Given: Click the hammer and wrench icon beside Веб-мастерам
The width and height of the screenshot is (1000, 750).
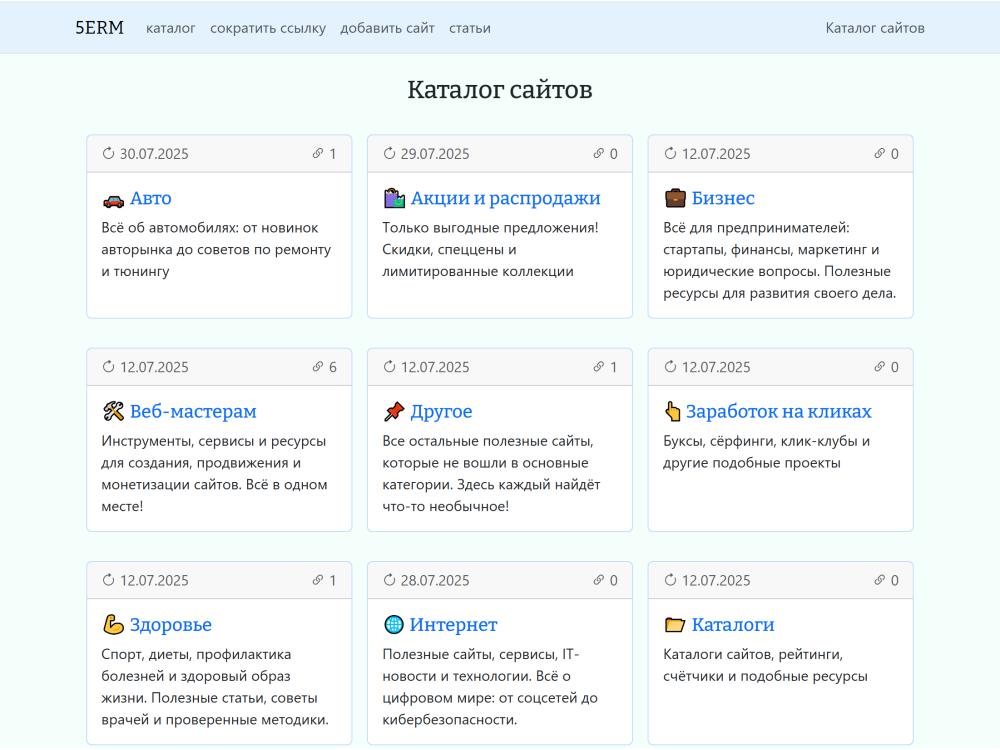Looking at the screenshot, I should tap(114, 411).
